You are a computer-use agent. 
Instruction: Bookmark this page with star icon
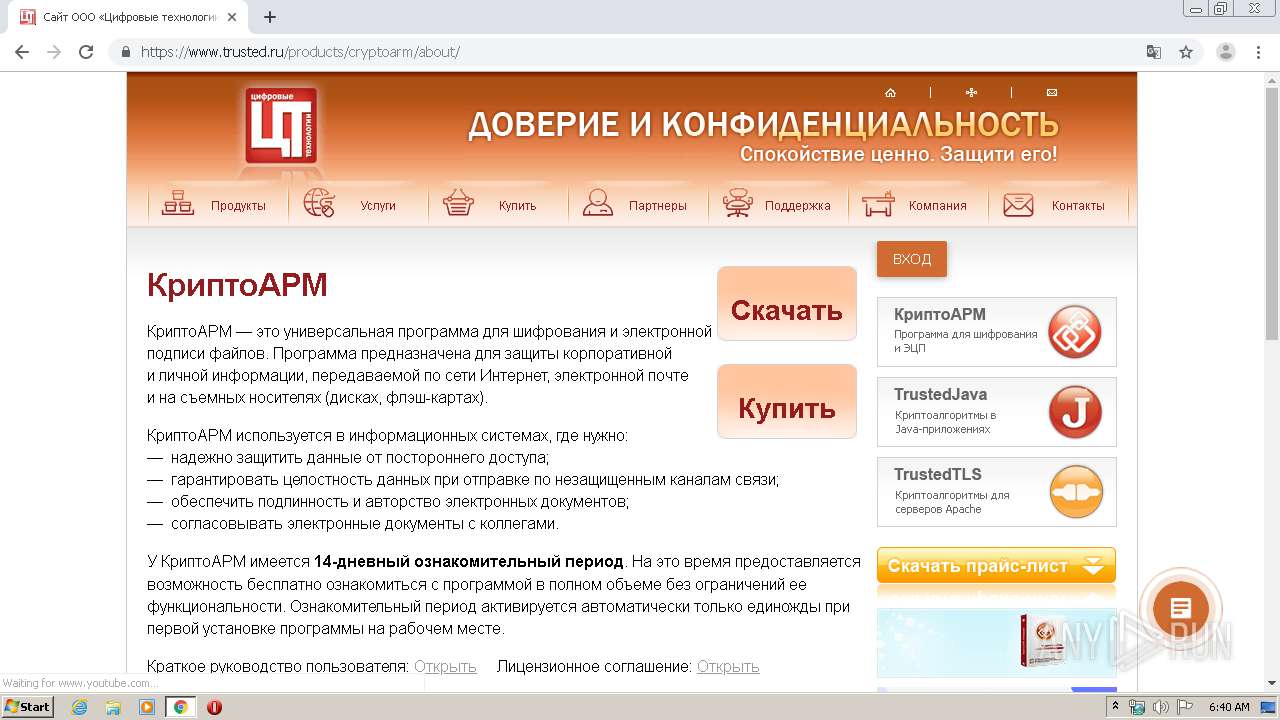[1186, 52]
